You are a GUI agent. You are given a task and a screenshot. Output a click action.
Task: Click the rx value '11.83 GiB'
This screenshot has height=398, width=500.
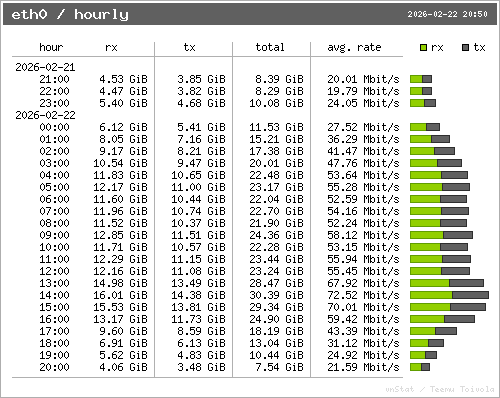point(120,175)
